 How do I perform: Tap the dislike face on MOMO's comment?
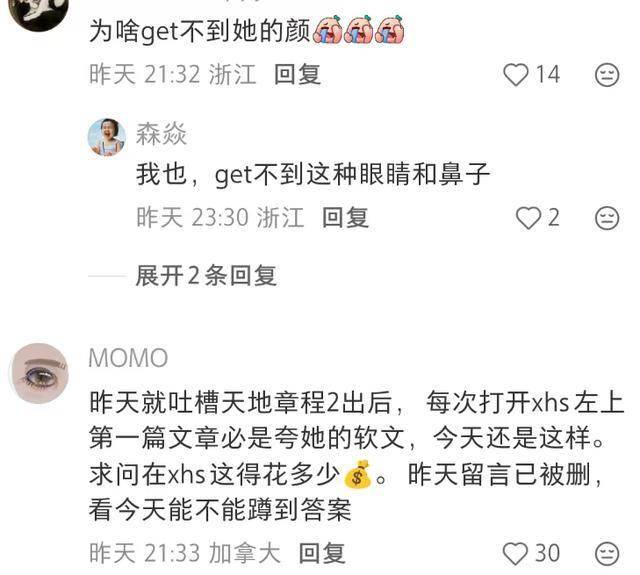pos(607,553)
